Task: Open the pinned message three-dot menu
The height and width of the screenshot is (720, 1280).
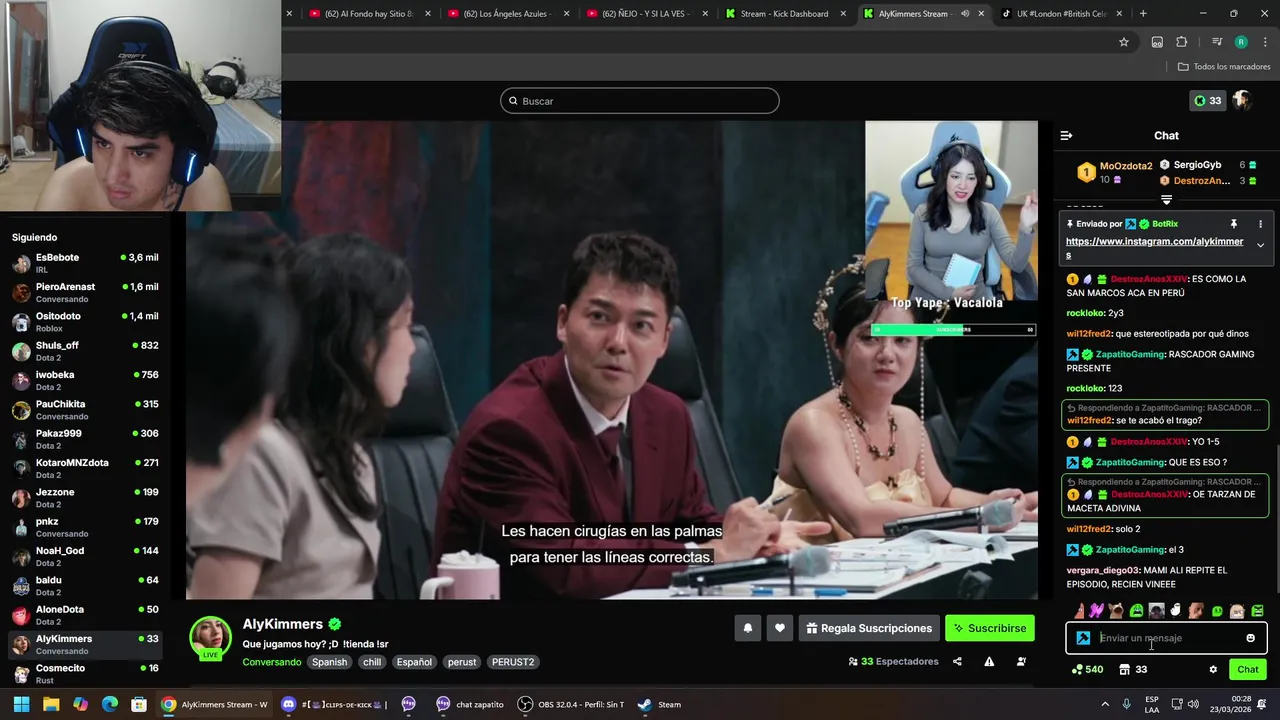Action: point(1260,224)
